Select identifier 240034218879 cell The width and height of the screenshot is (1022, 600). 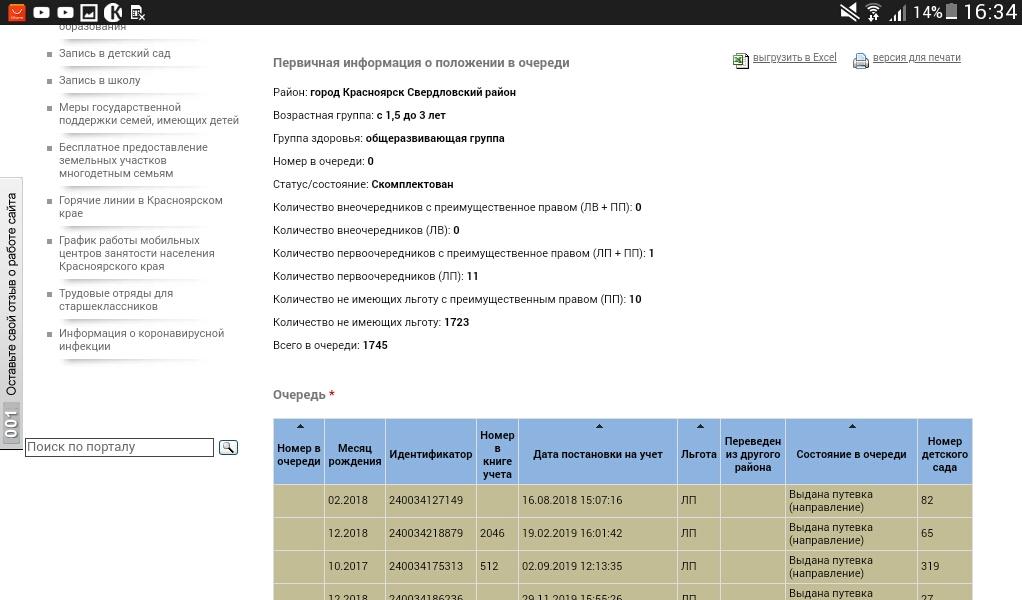click(431, 533)
